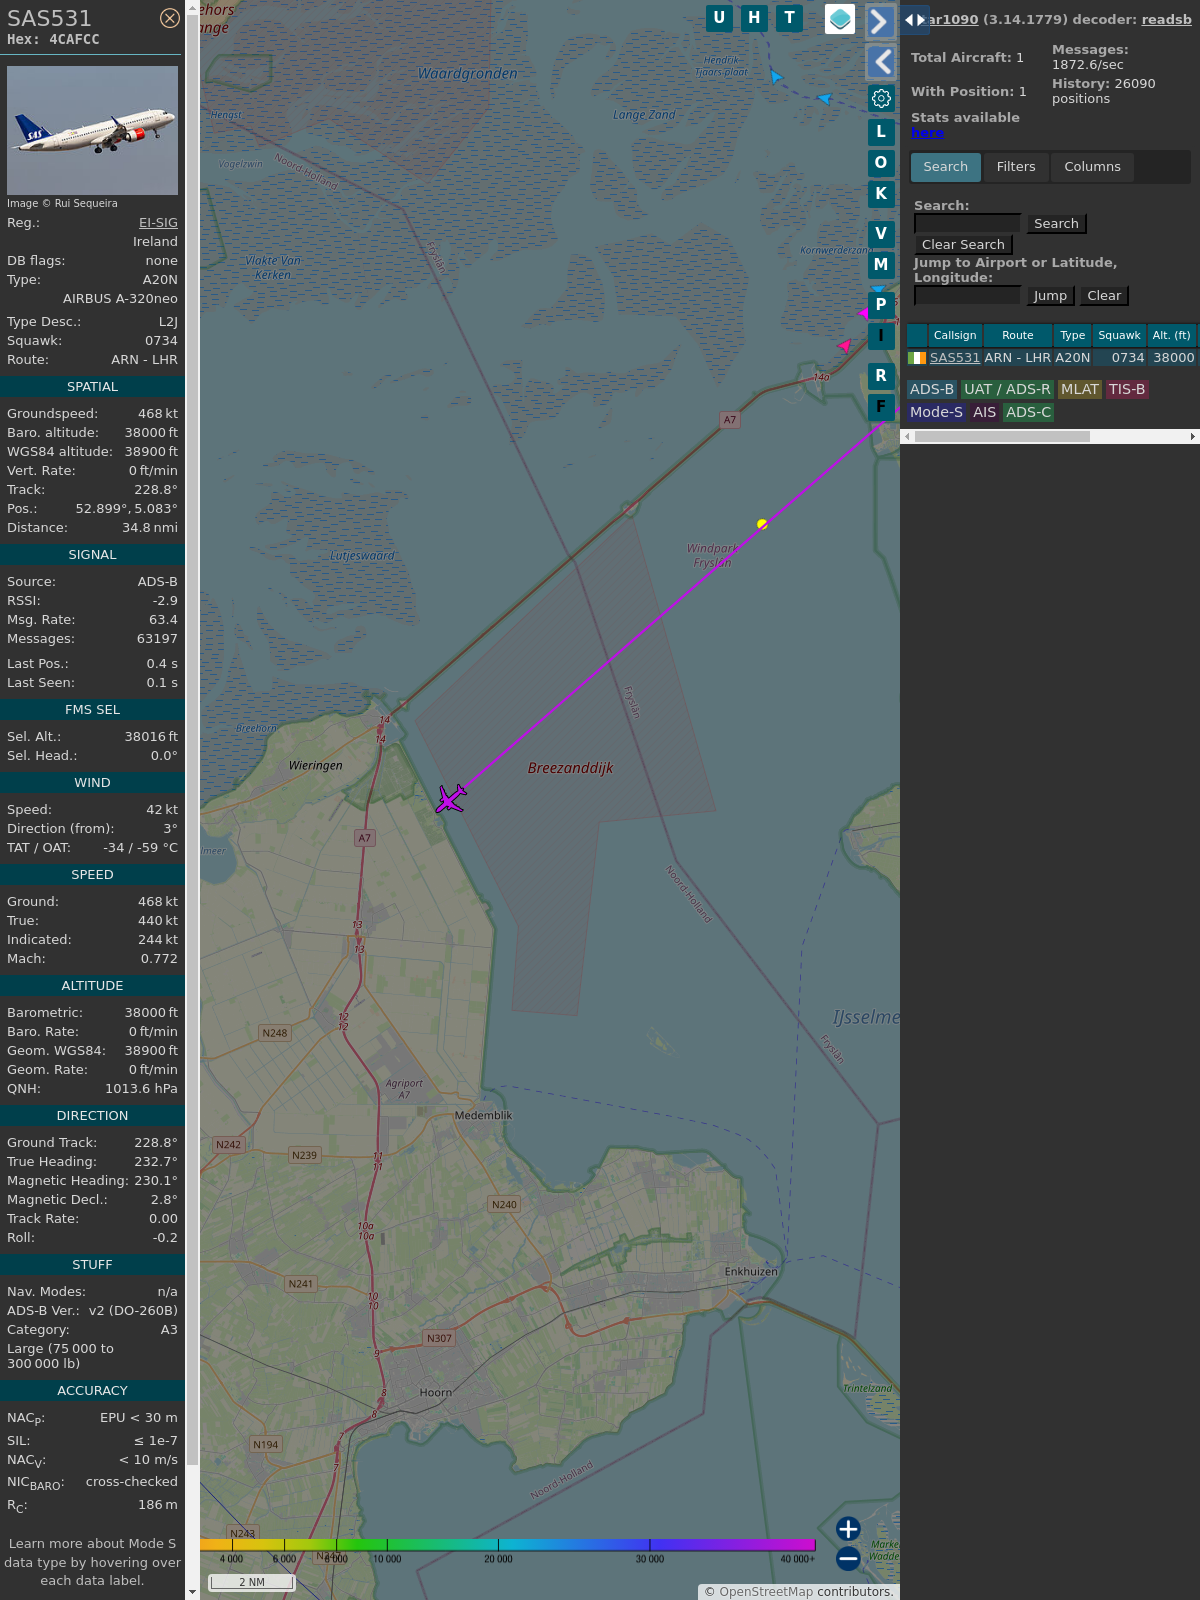Switch to the Search tab

(x=945, y=167)
